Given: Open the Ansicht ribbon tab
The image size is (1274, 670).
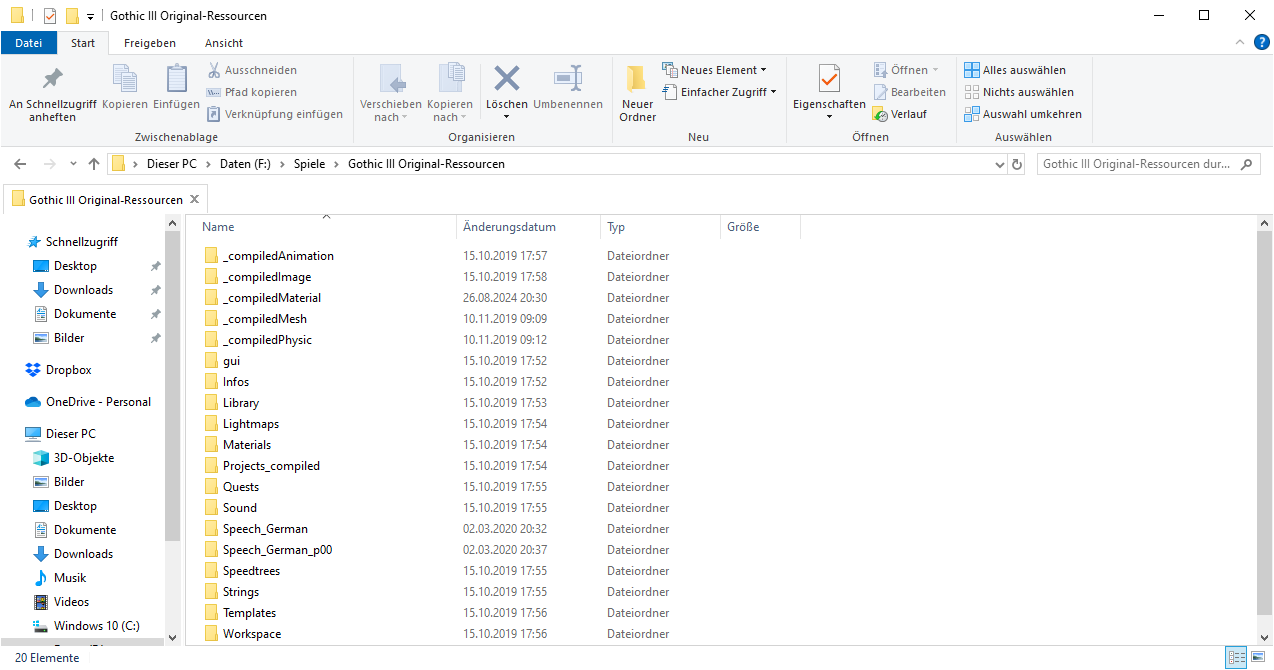Looking at the screenshot, I should pos(224,43).
